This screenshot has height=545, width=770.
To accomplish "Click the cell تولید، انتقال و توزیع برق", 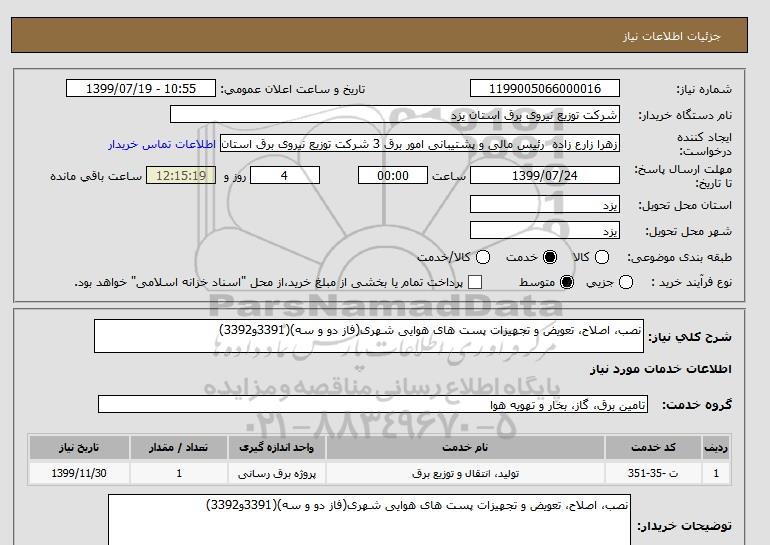I will [465, 473].
